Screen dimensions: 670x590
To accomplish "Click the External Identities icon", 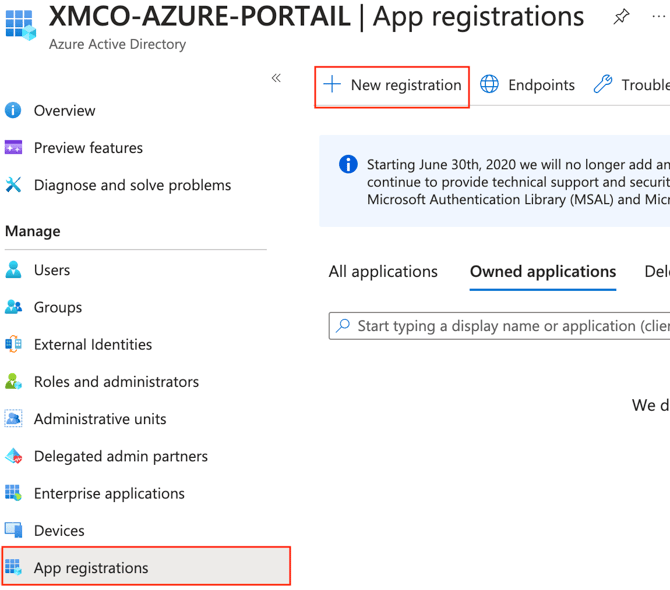I will [x=13, y=344].
